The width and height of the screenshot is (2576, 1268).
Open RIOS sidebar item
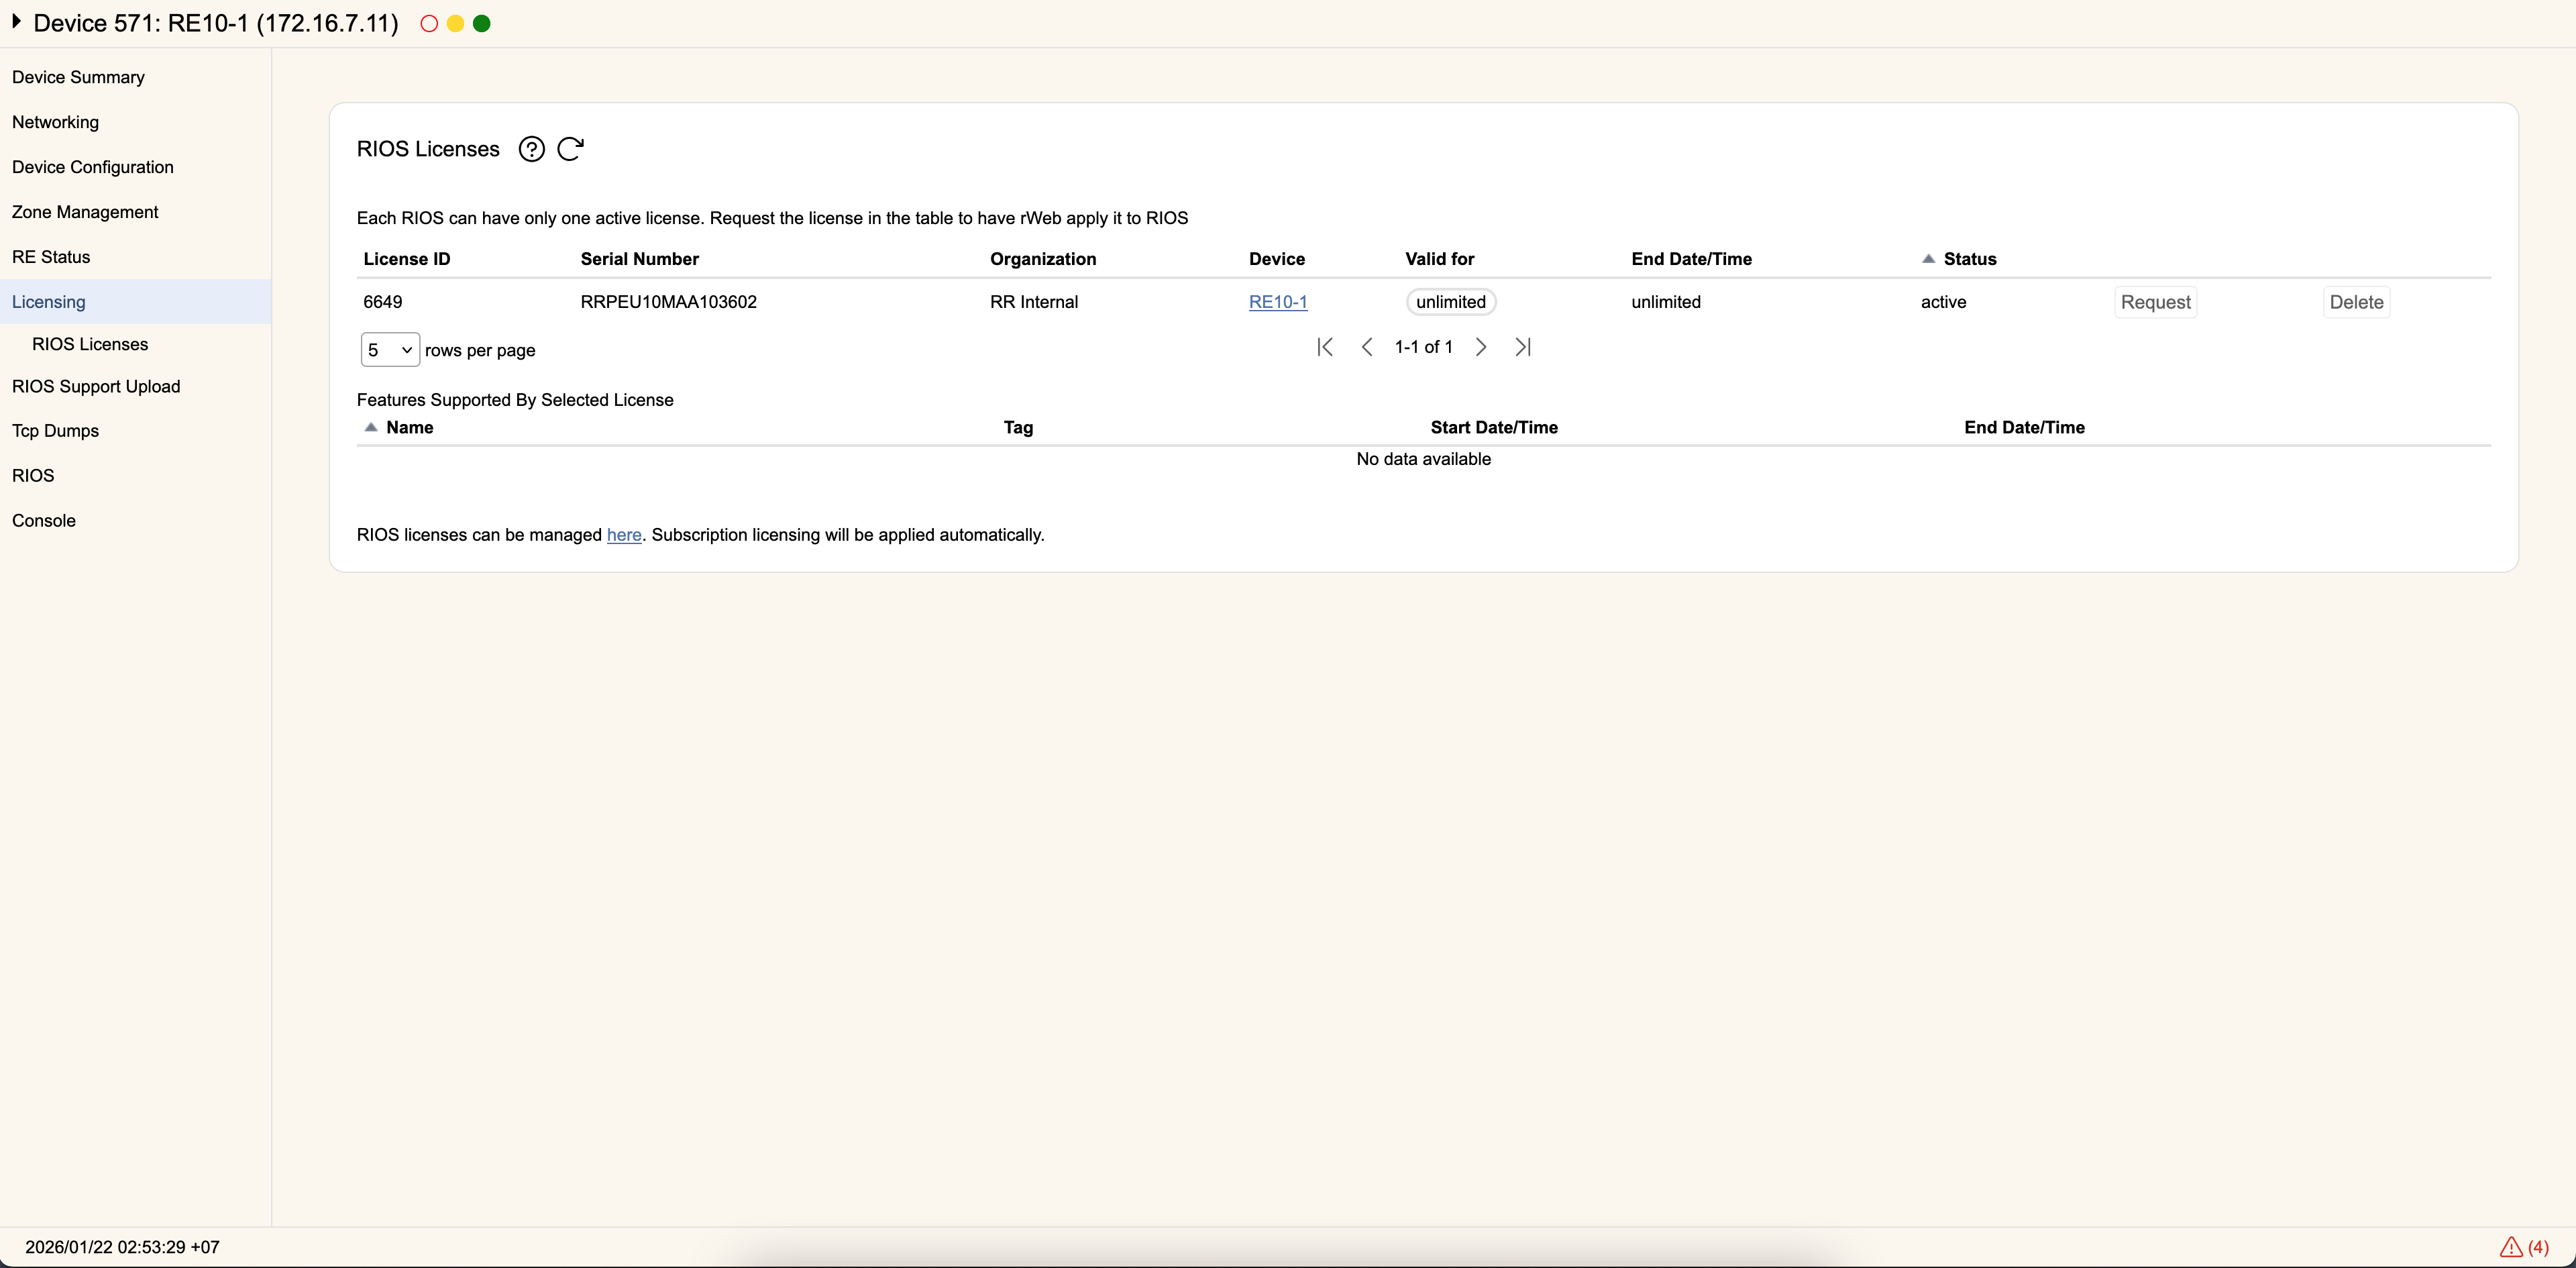33,476
